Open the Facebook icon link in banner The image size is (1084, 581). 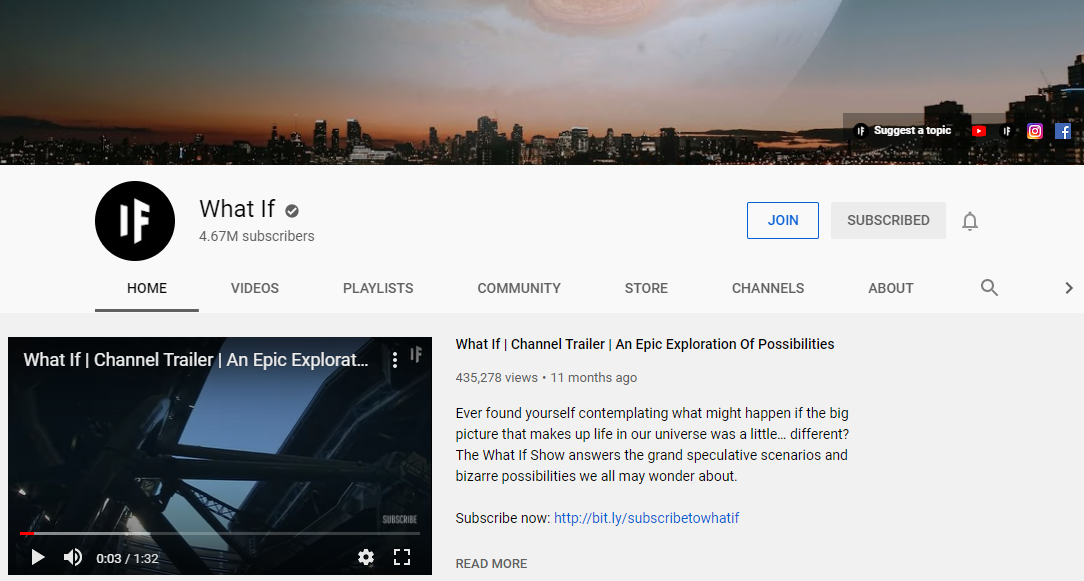tap(1063, 131)
